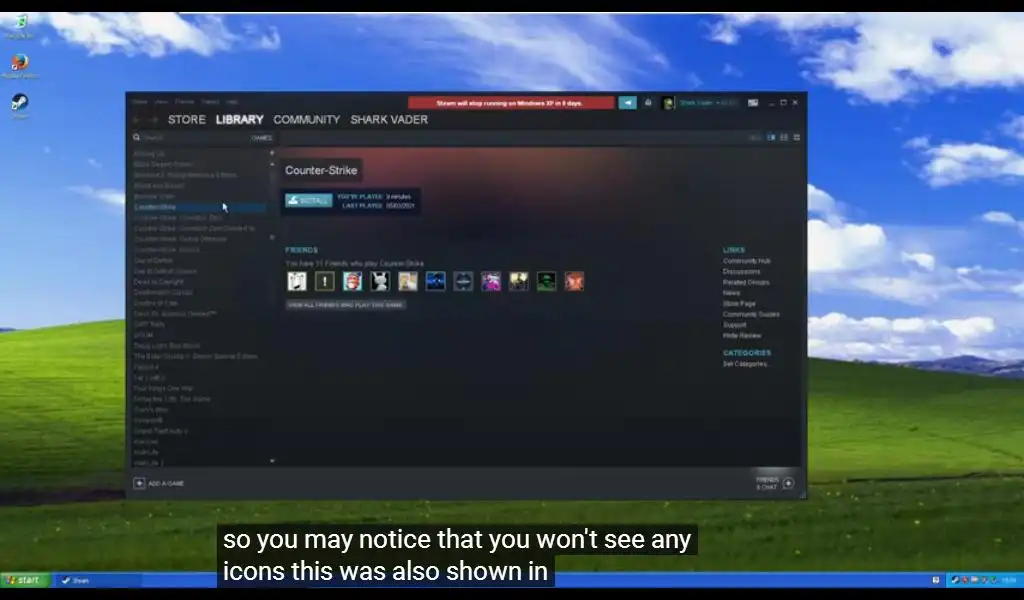
Task: Open first friend avatar with white sketch picture
Action: tap(297, 281)
